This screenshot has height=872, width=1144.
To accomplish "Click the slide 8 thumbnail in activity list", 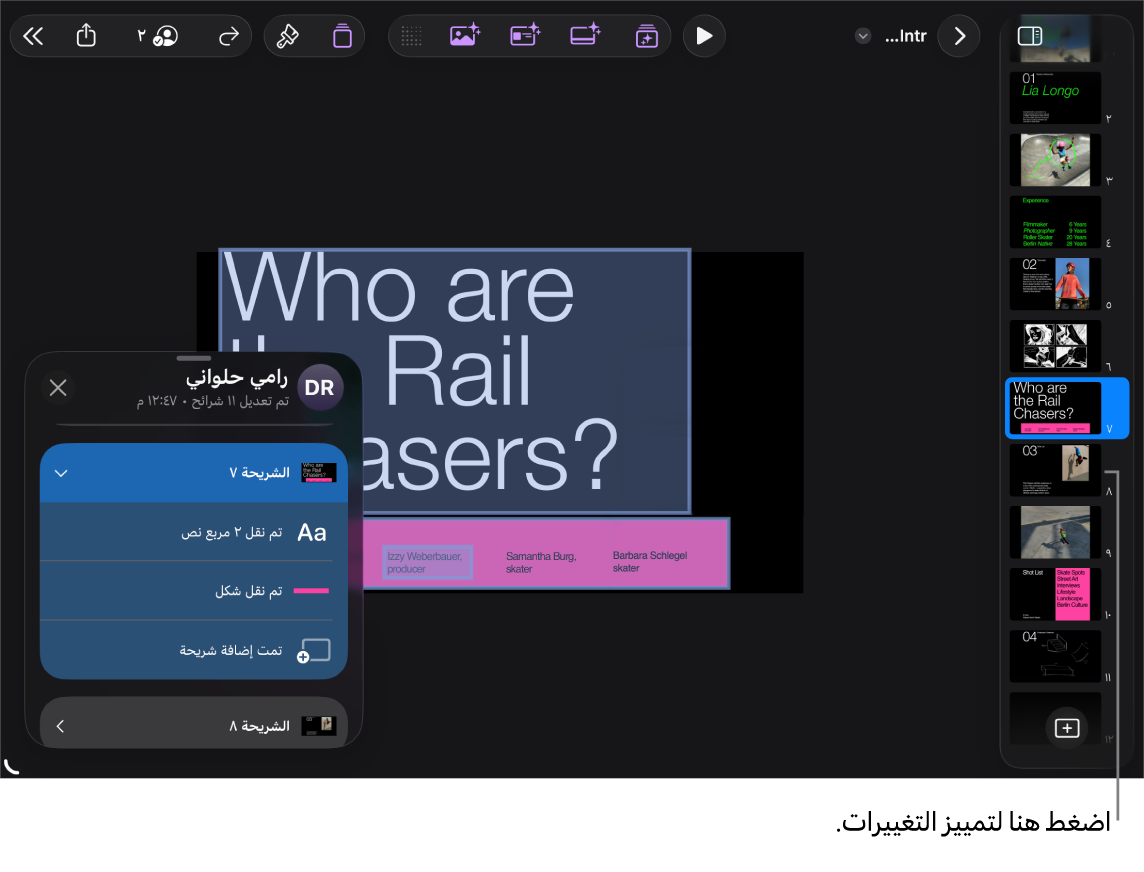I will pyautogui.click(x=319, y=726).
